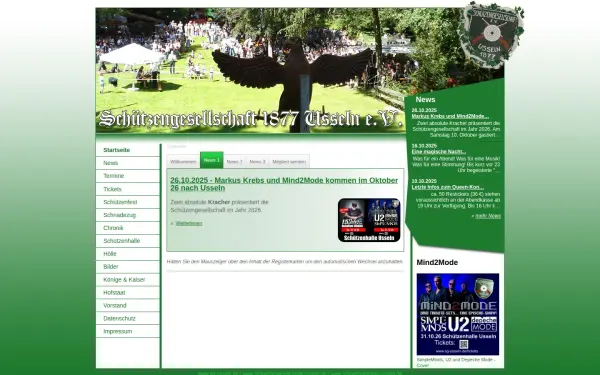Switch to the Willkommen tab

pos(183,162)
